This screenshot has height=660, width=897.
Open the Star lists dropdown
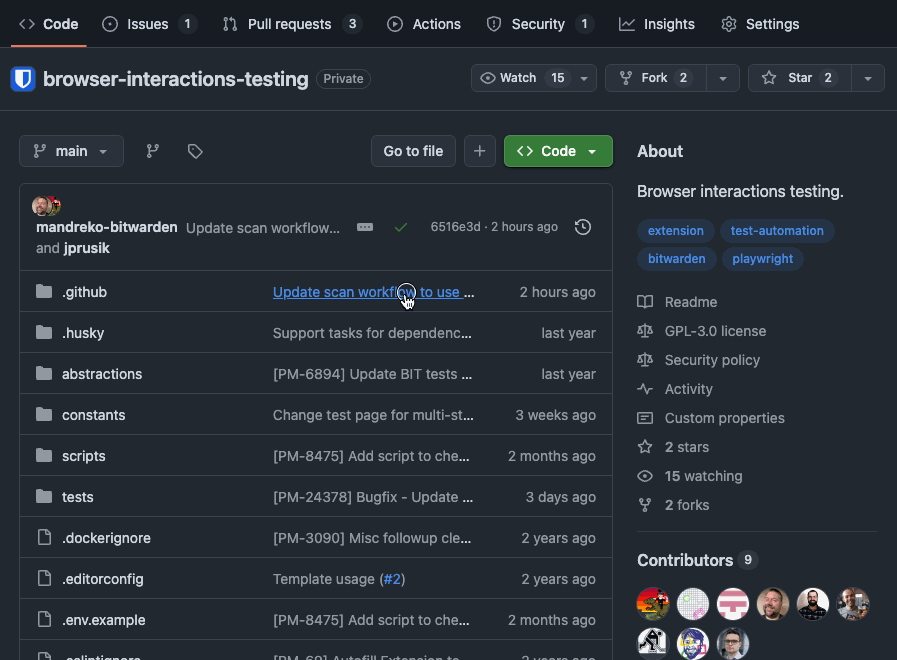pyautogui.click(x=868, y=78)
